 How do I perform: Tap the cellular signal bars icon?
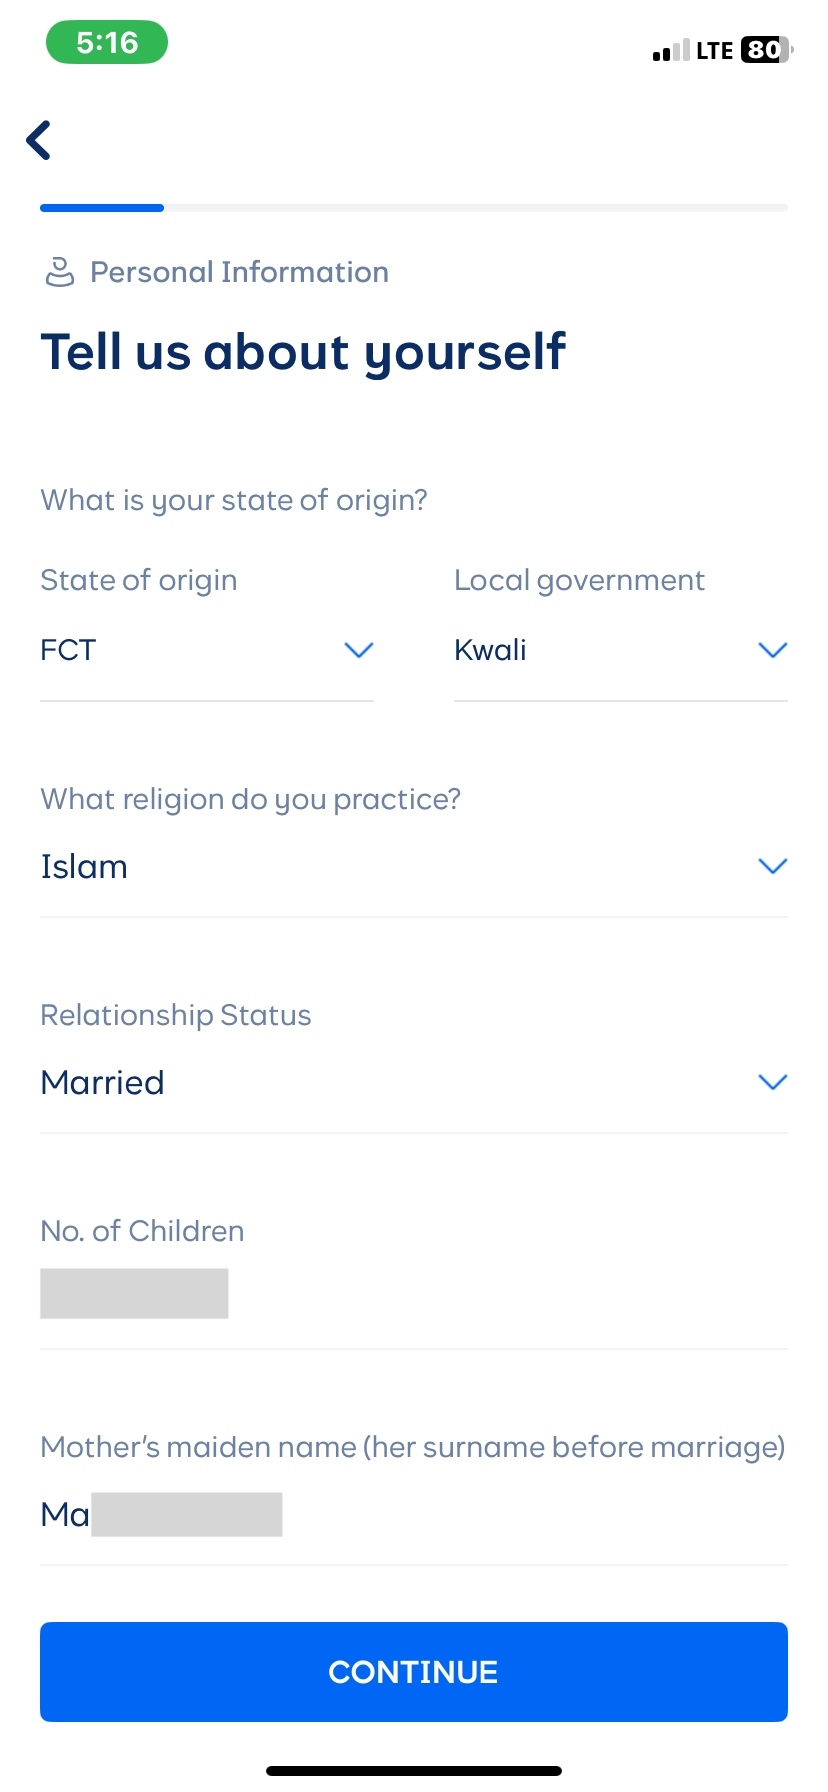[x=671, y=51]
